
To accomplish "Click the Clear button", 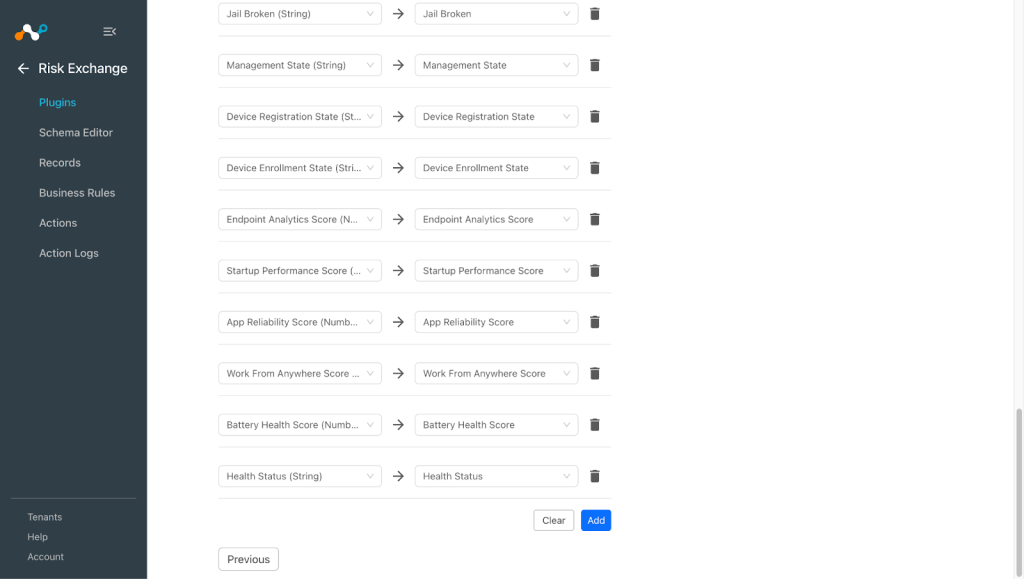I will tap(553, 520).
